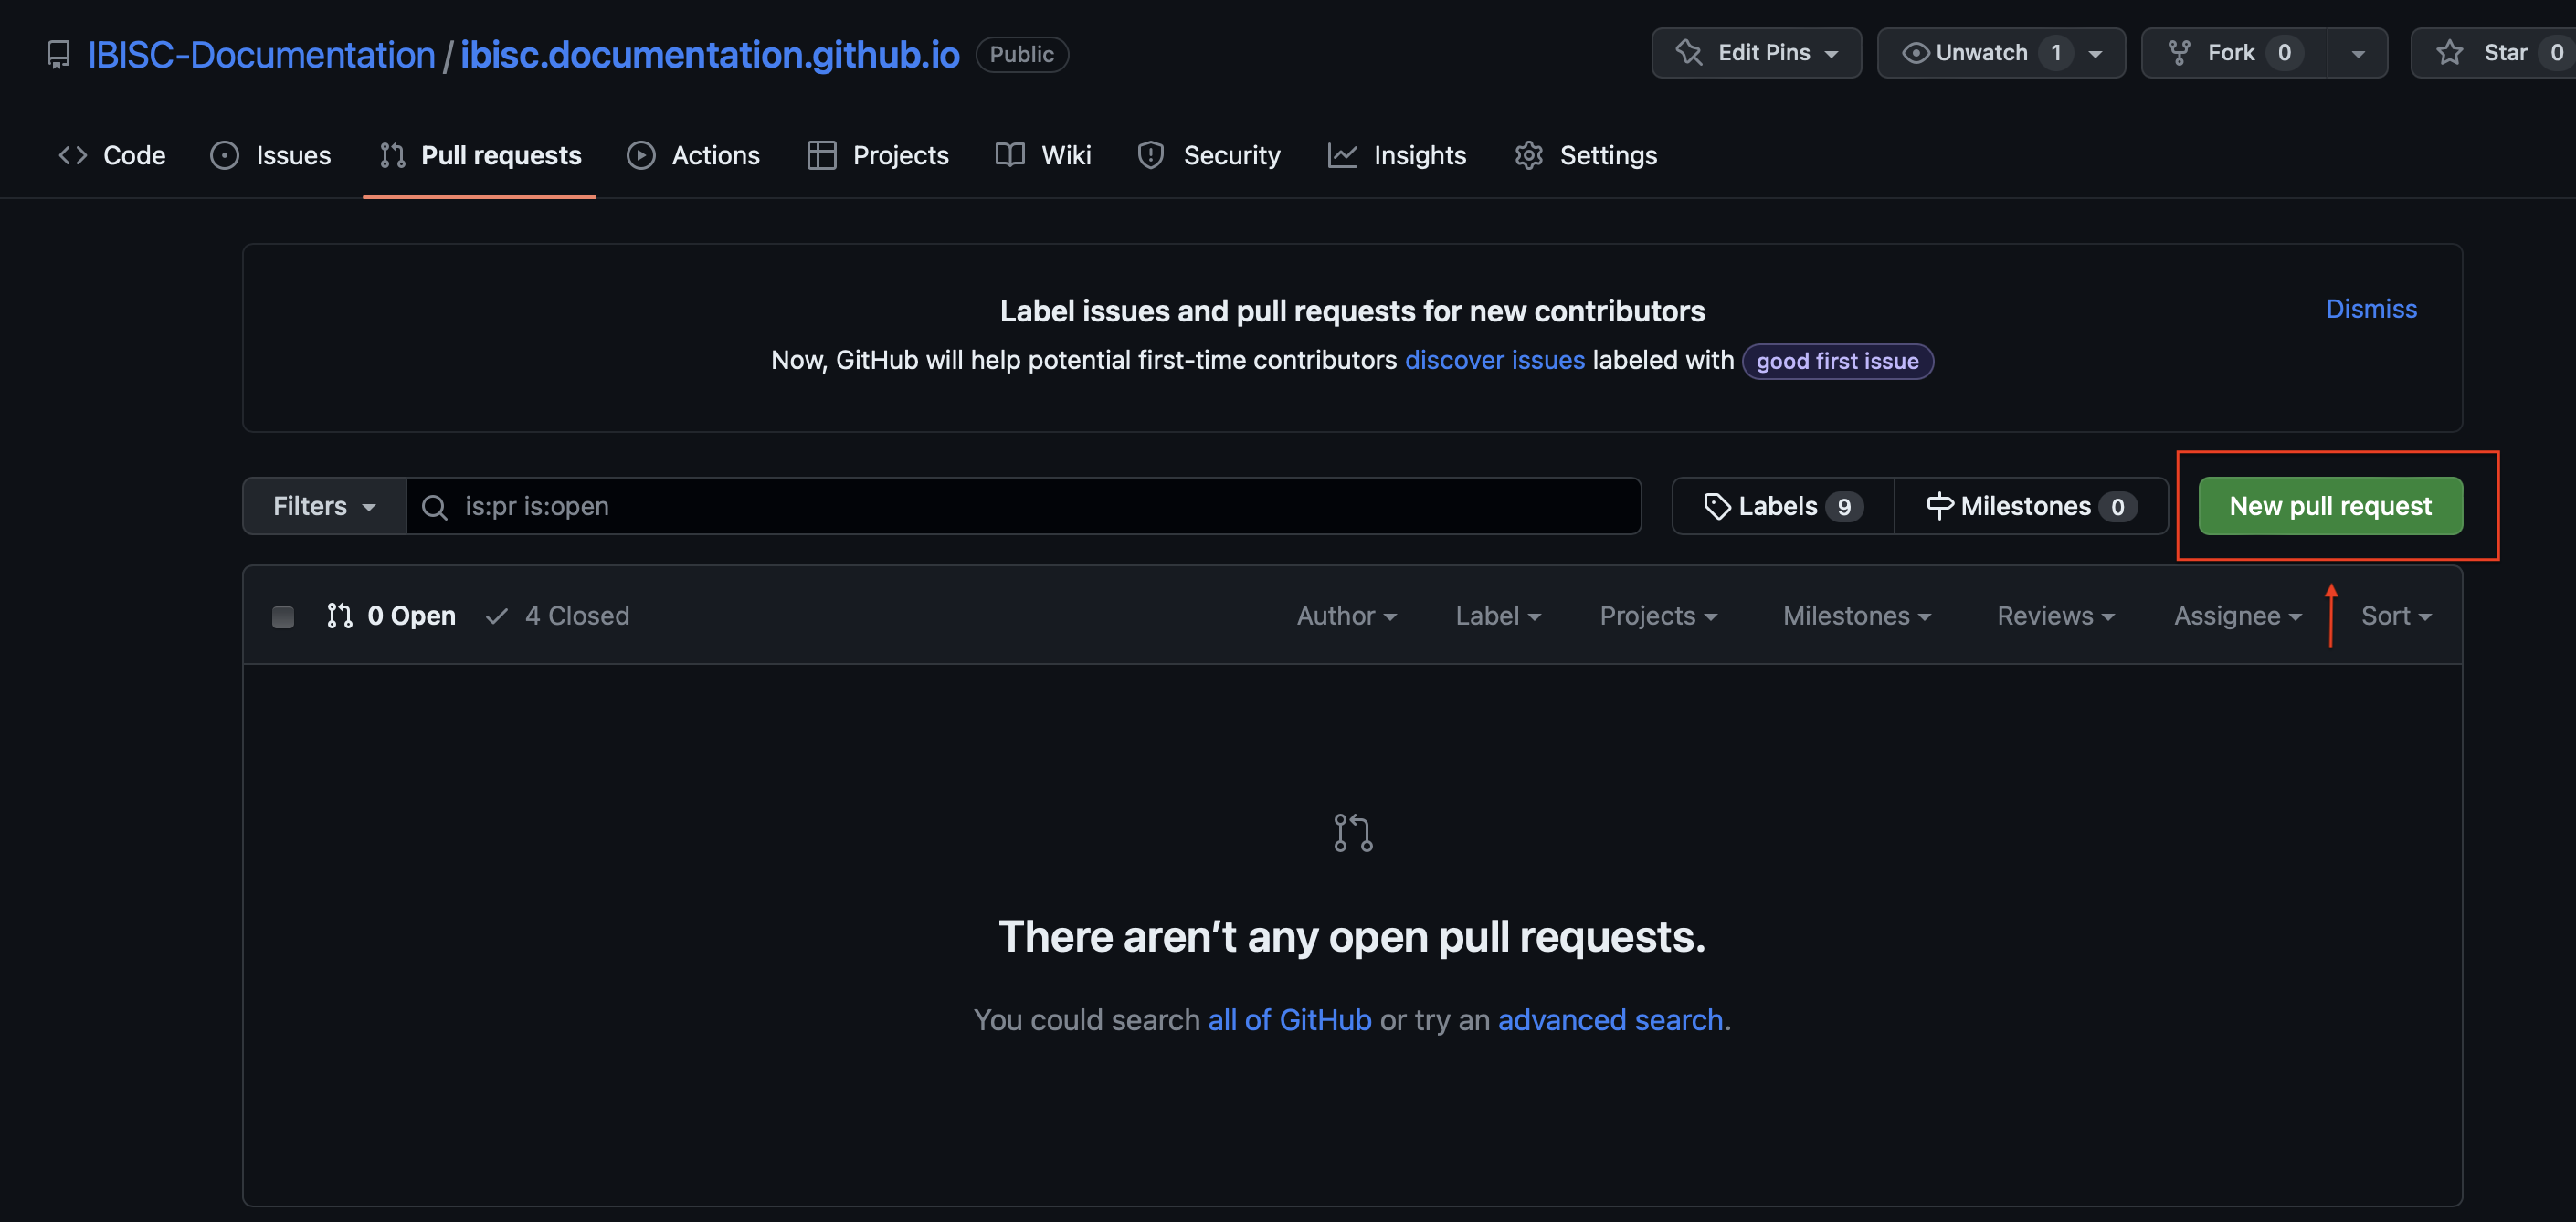Show the 4 Closed pull requests
The width and height of the screenshot is (2576, 1222).
(x=558, y=616)
